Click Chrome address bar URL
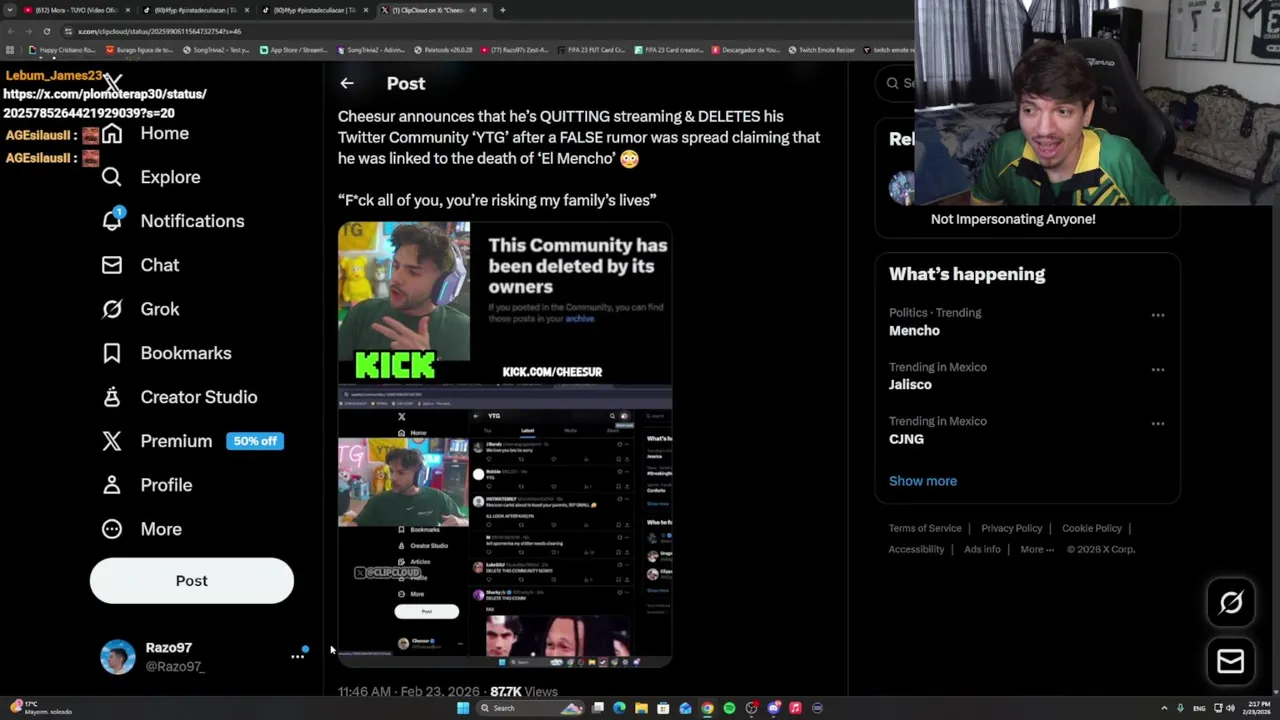This screenshot has width=1280, height=720. (x=160, y=31)
